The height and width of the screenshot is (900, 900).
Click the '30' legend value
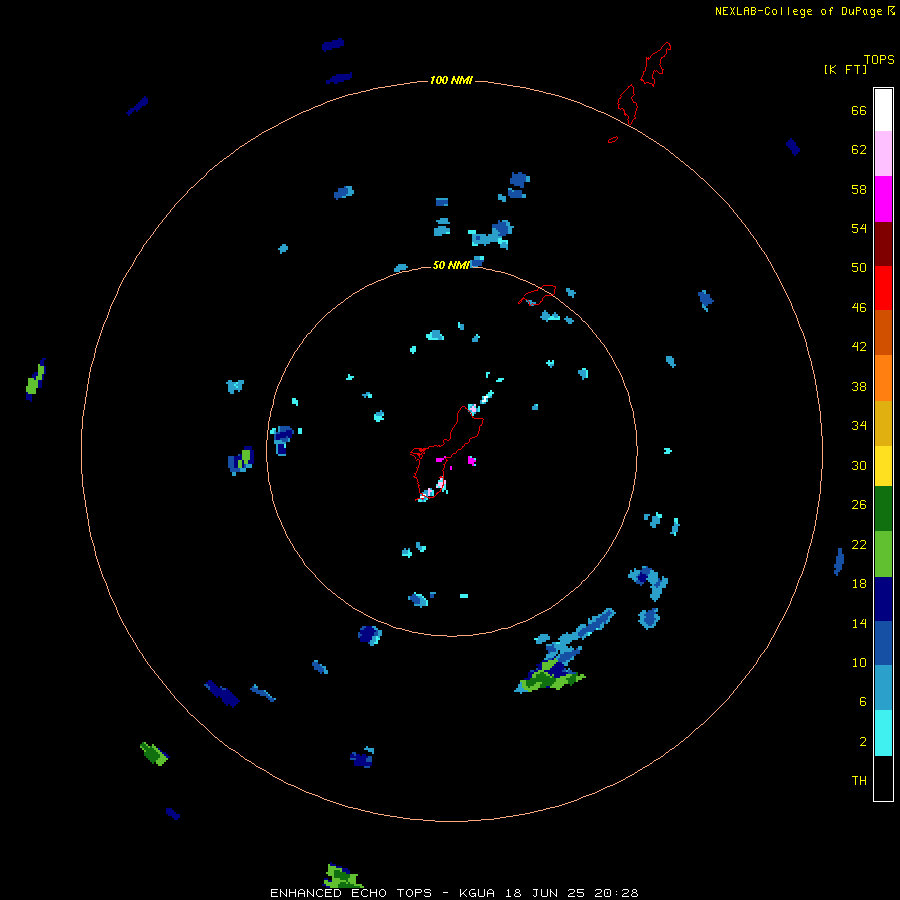(x=859, y=465)
